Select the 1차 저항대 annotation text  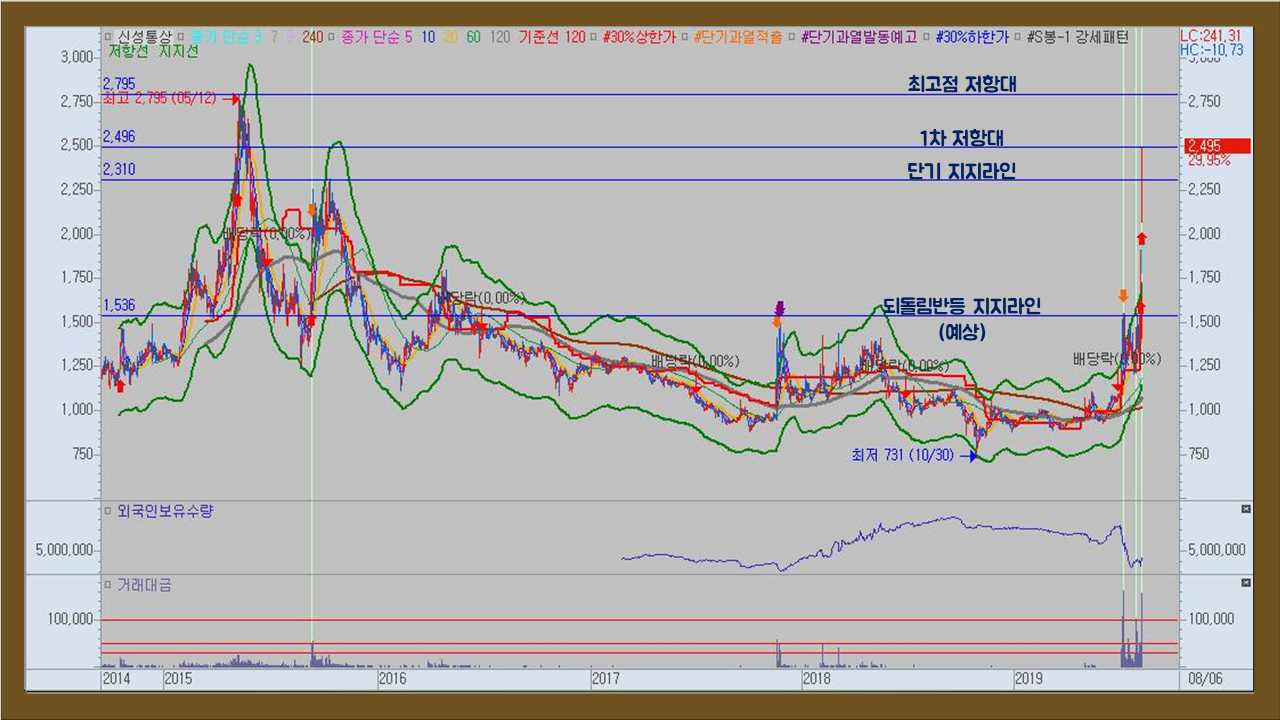pos(961,137)
